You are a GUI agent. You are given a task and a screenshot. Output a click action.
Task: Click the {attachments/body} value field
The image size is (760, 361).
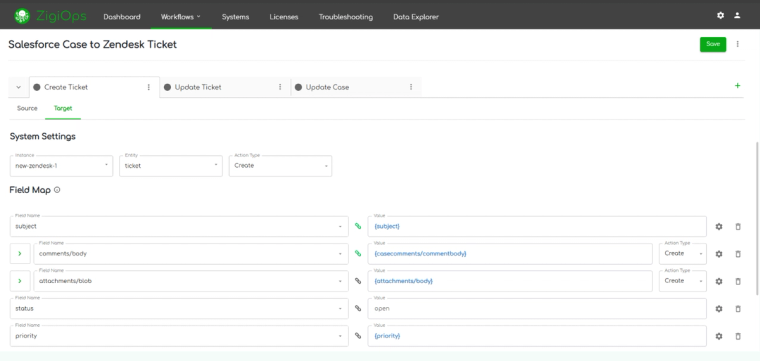(510, 281)
